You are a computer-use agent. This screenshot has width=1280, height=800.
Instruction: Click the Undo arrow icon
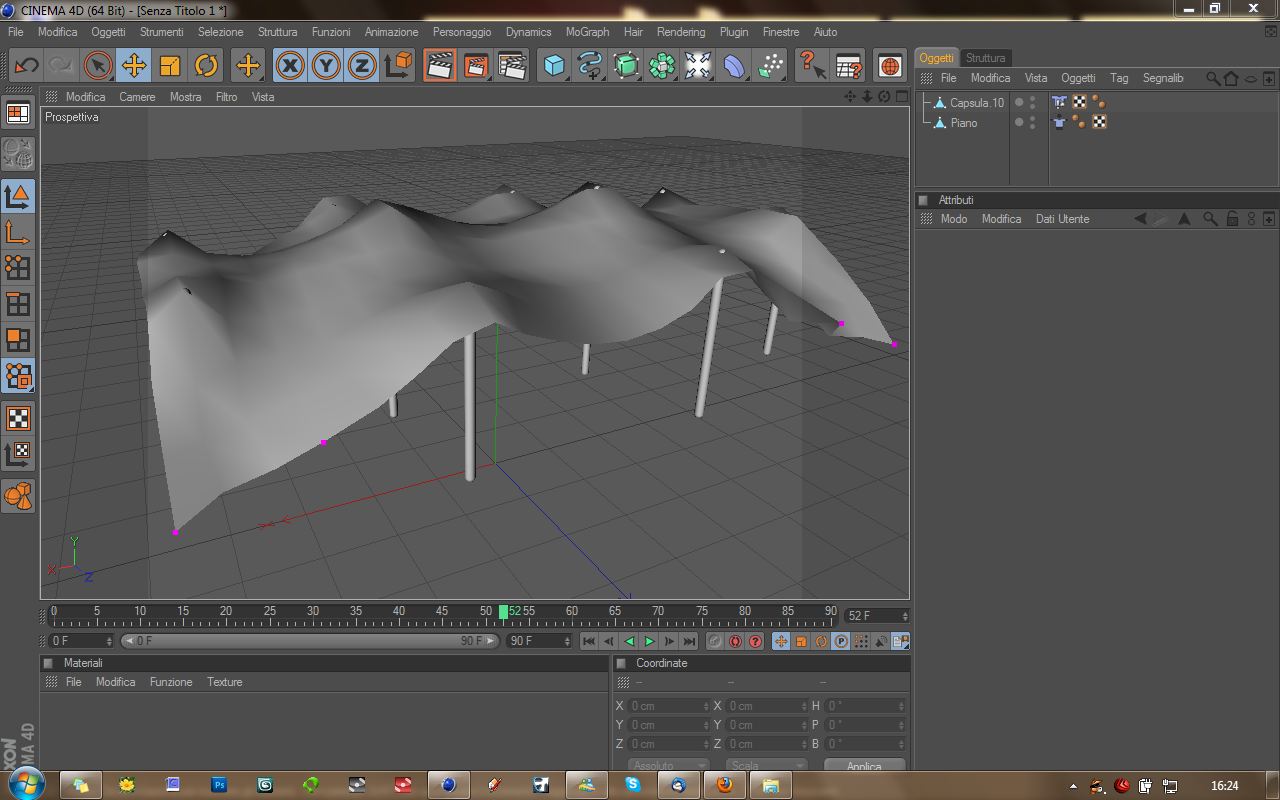coord(26,66)
